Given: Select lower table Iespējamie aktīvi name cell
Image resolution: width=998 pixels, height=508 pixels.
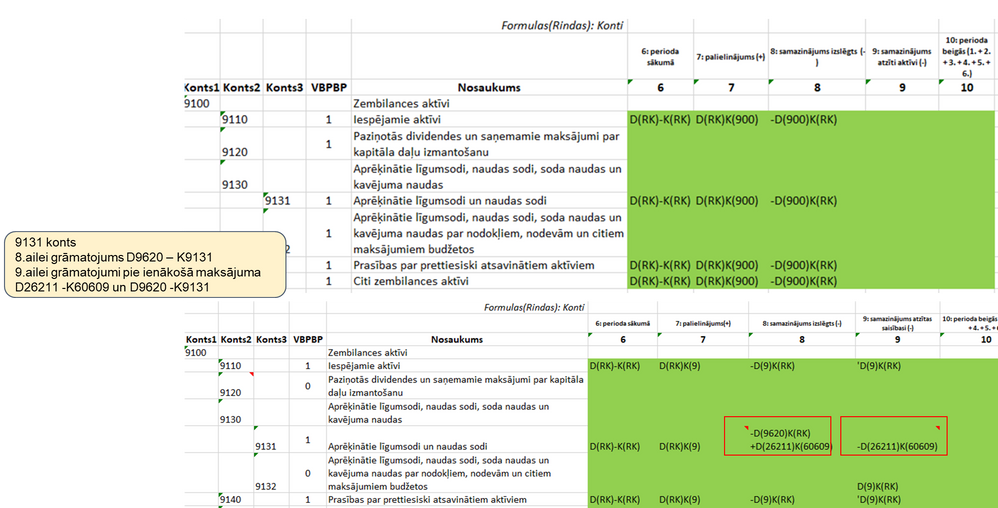Looking at the screenshot, I should 457,366.
